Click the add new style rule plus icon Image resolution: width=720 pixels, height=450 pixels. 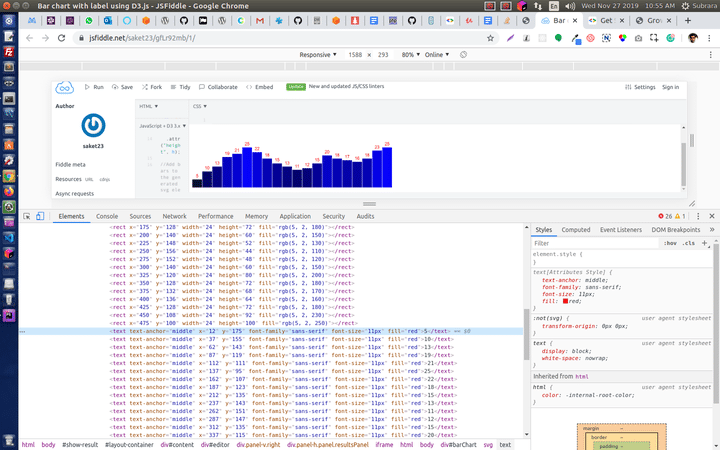coord(704,243)
